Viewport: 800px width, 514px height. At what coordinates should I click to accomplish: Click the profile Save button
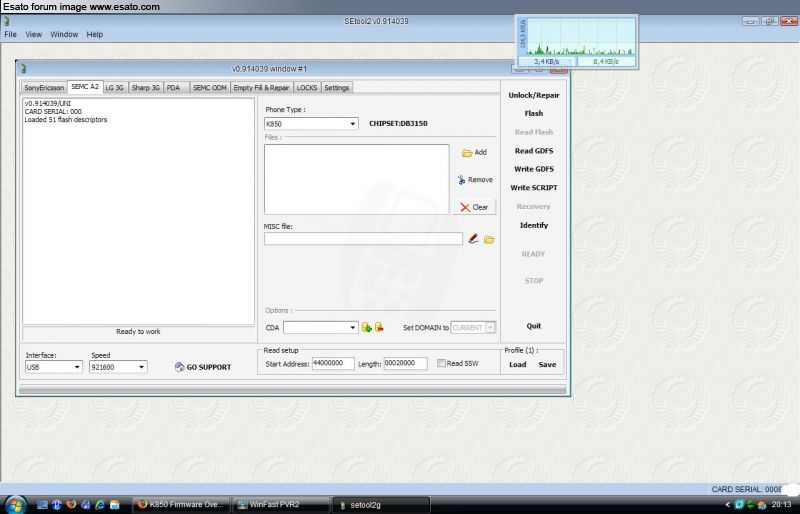click(547, 364)
